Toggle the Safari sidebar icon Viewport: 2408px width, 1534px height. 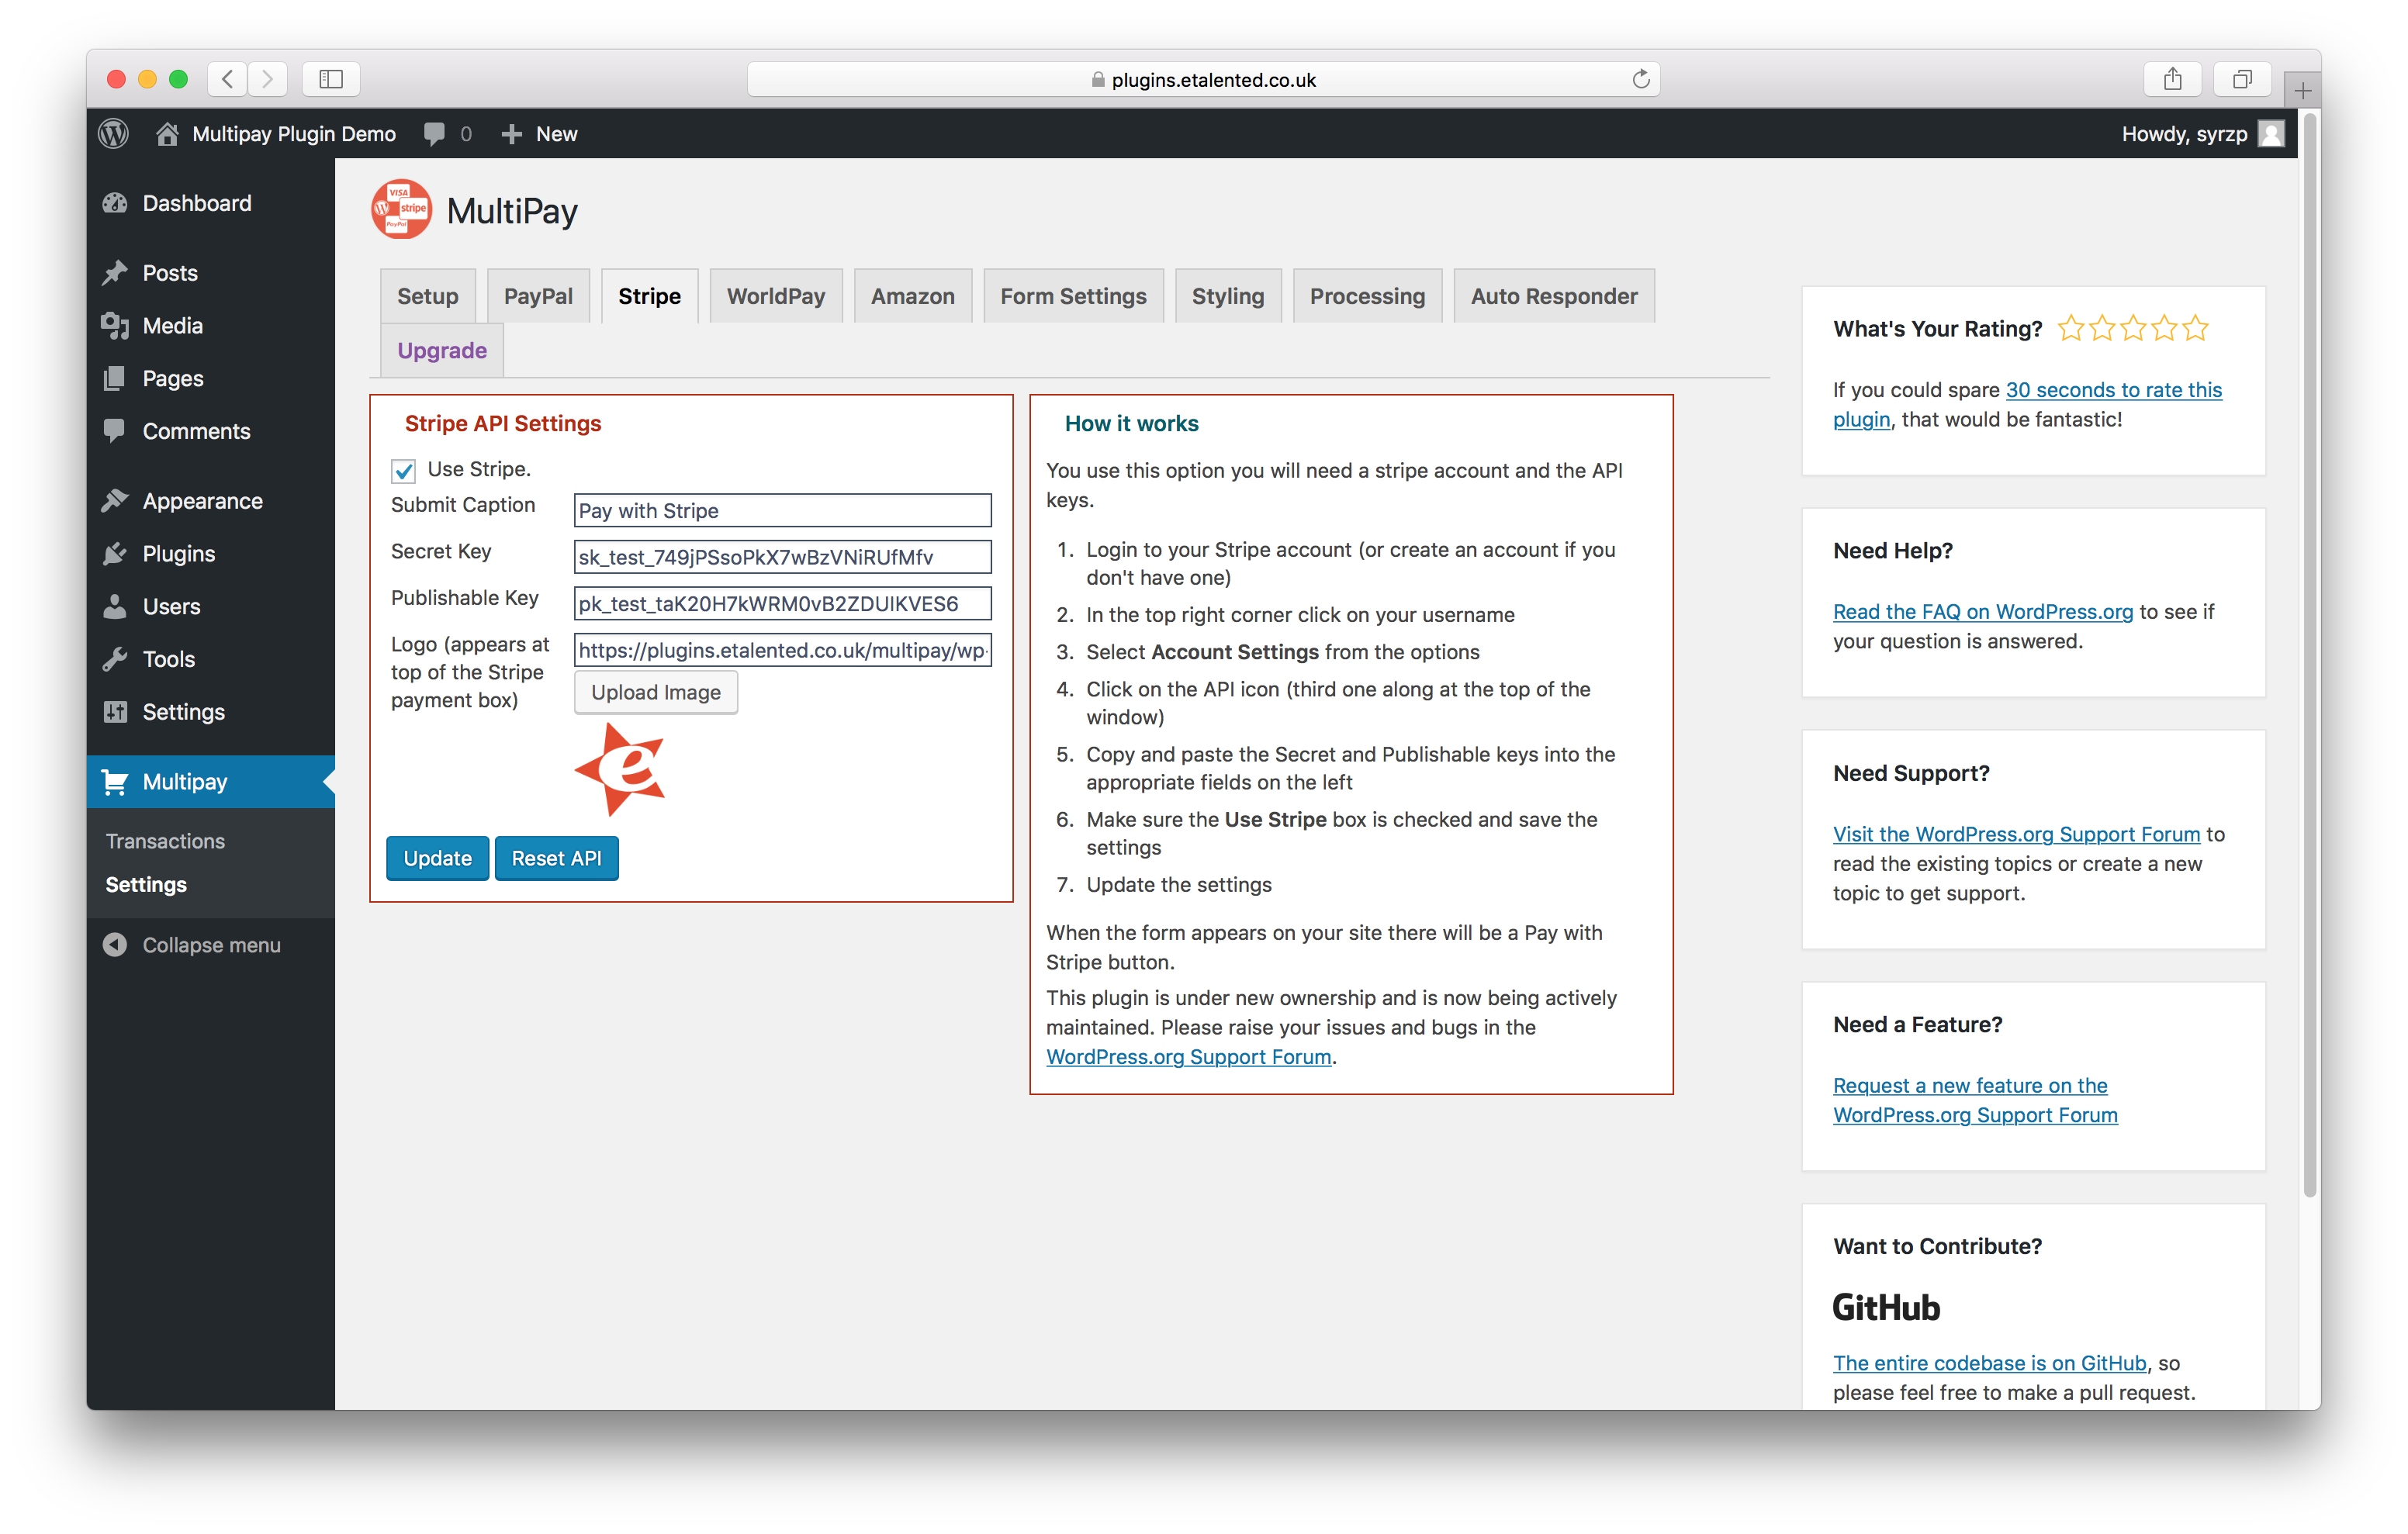(331, 79)
